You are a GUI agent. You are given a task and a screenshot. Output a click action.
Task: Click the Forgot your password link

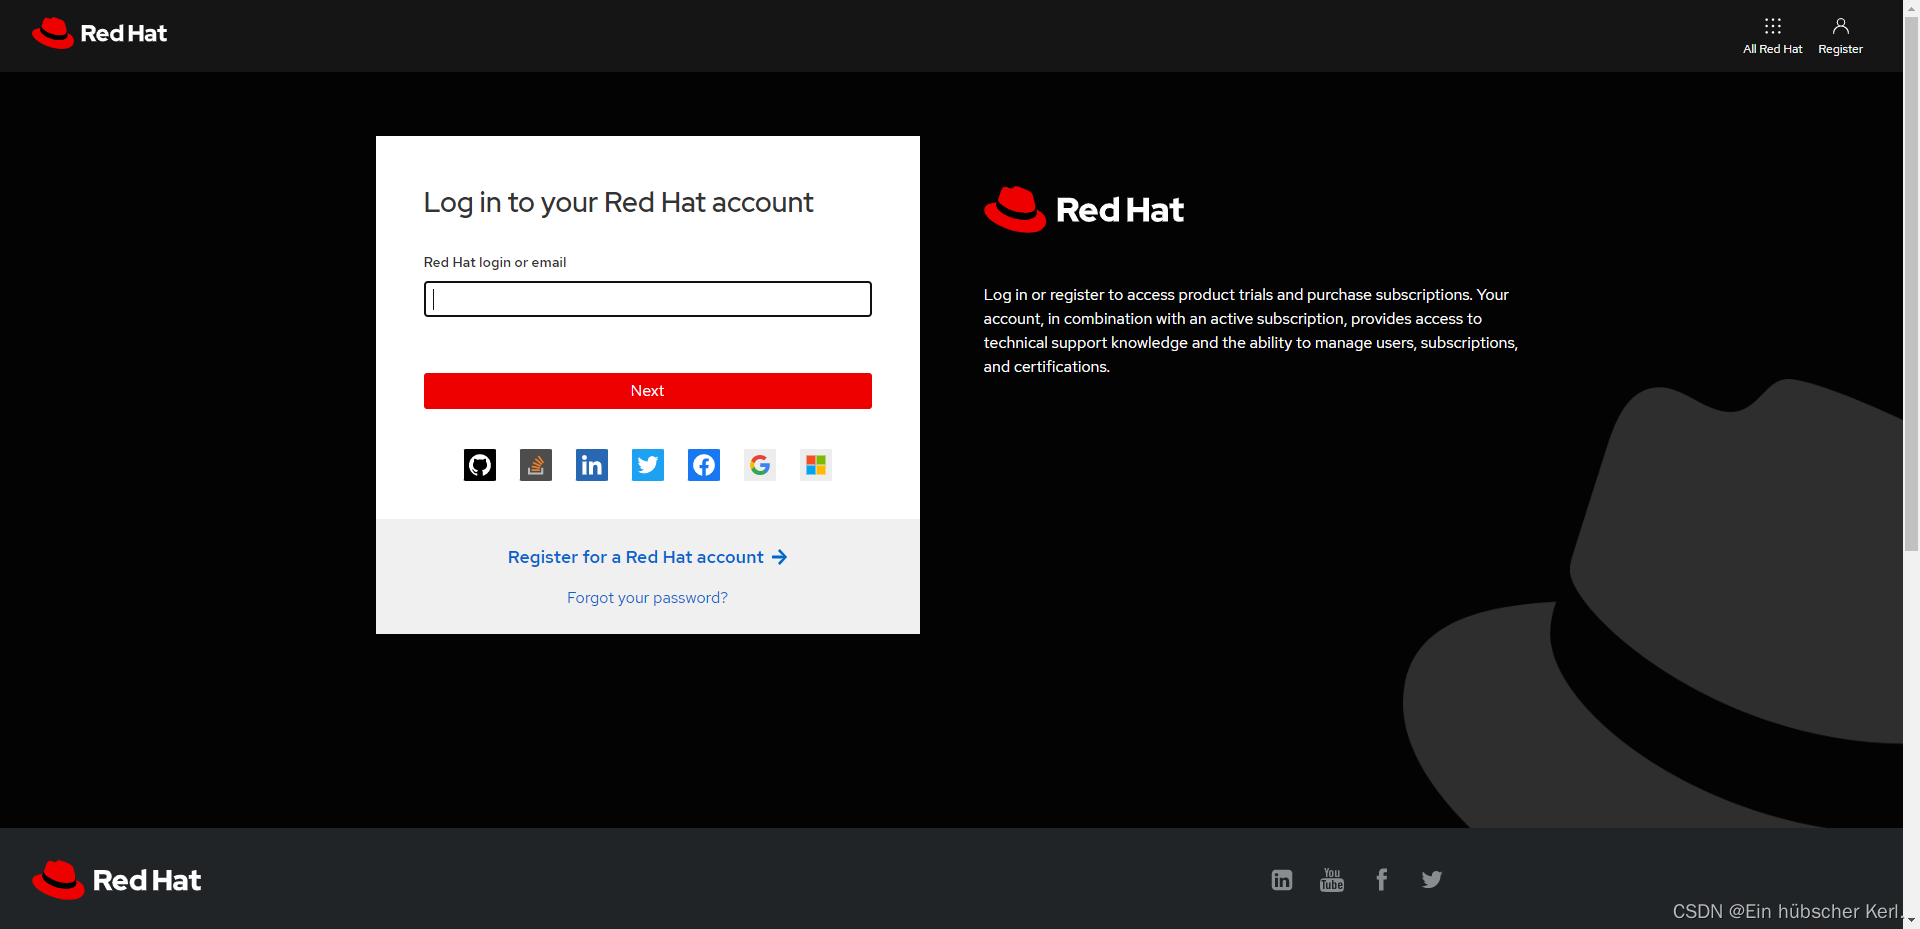point(648,598)
